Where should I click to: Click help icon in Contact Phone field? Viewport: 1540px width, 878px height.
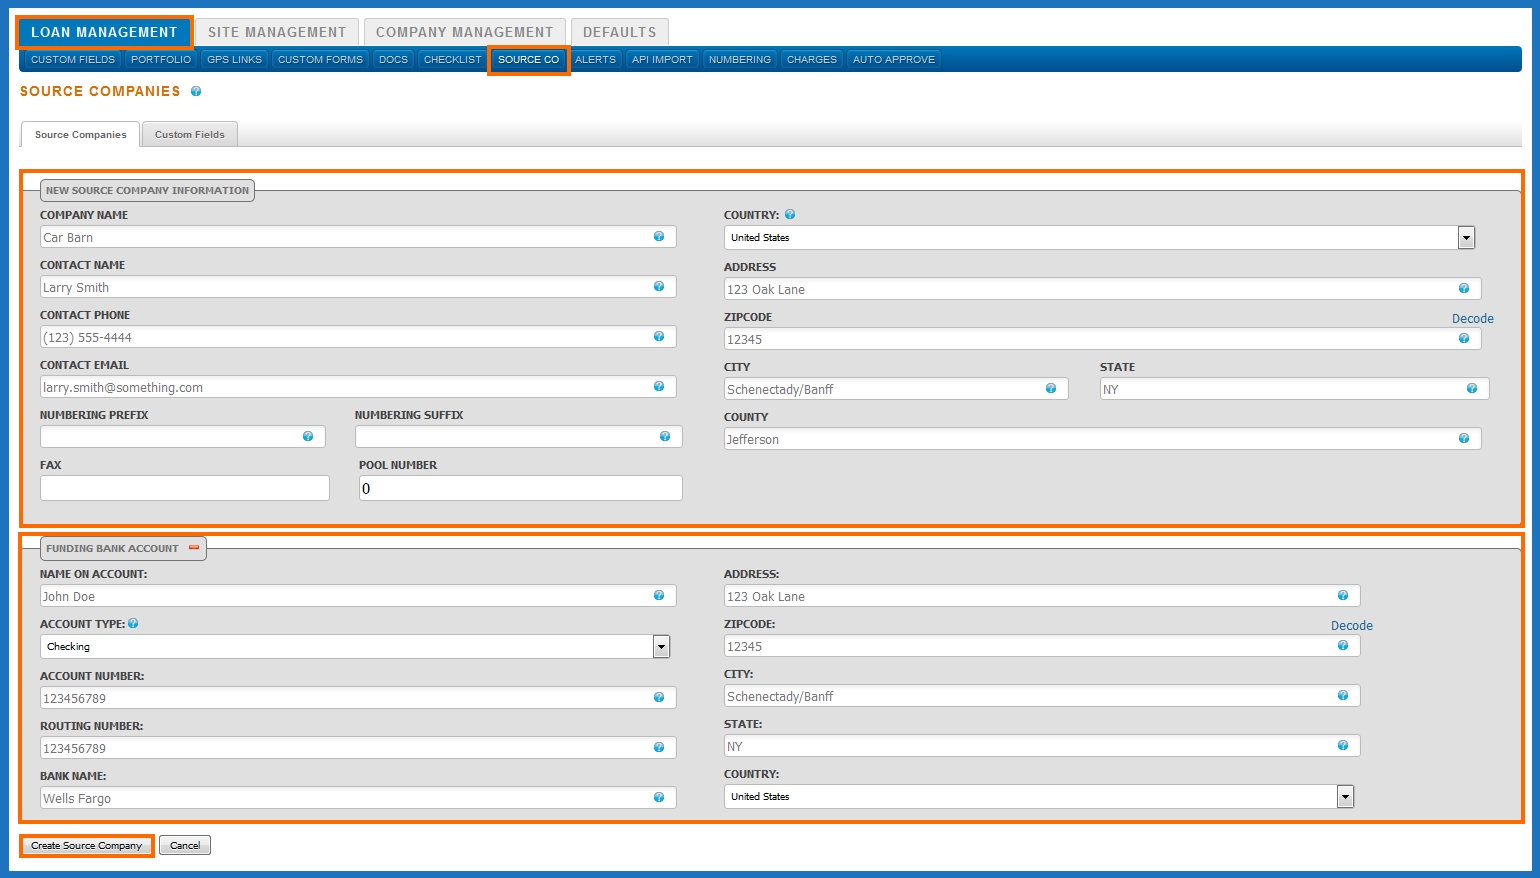click(x=659, y=336)
